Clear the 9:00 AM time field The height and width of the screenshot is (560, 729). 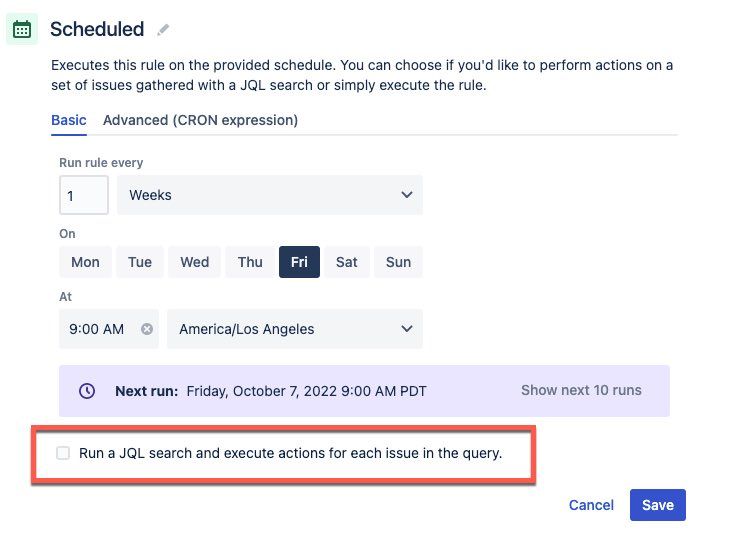(x=147, y=329)
